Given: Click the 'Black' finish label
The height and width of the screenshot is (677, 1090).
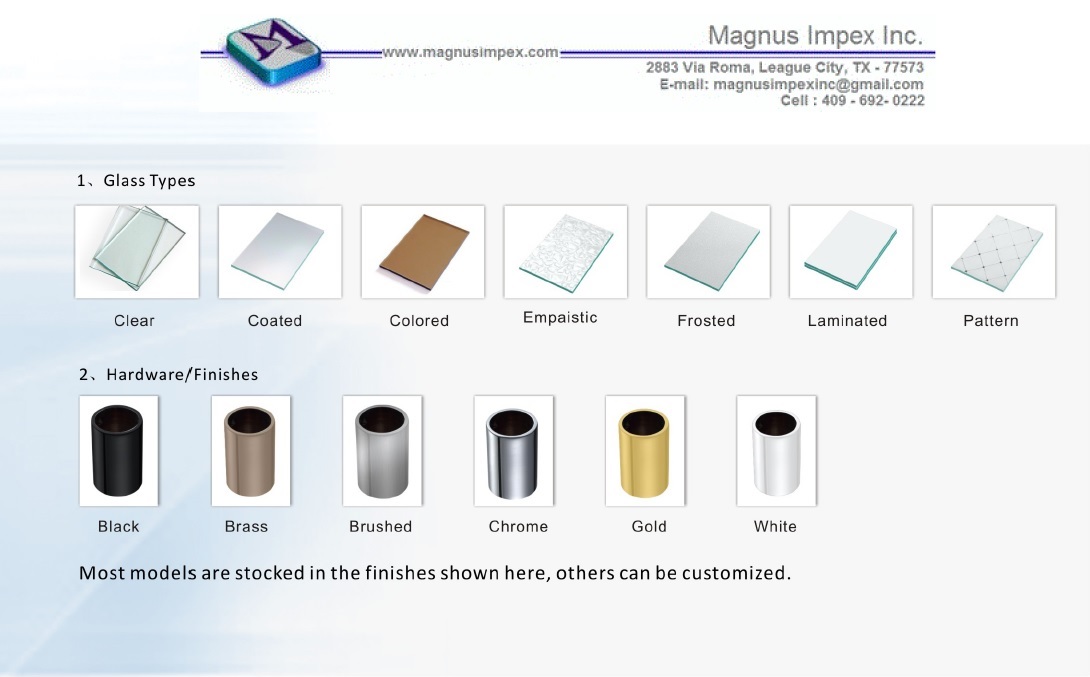Looking at the screenshot, I should tap(118, 526).
